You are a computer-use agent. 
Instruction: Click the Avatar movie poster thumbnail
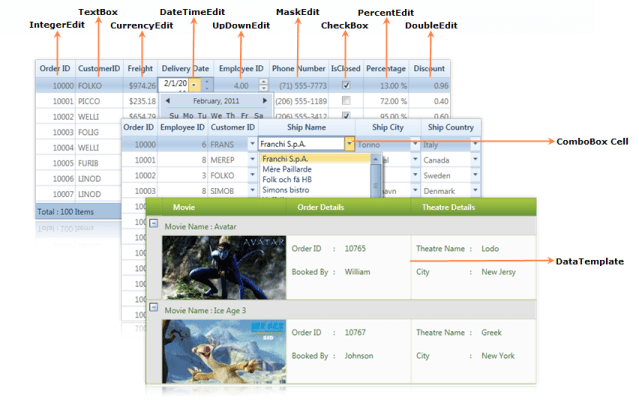click(x=224, y=267)
